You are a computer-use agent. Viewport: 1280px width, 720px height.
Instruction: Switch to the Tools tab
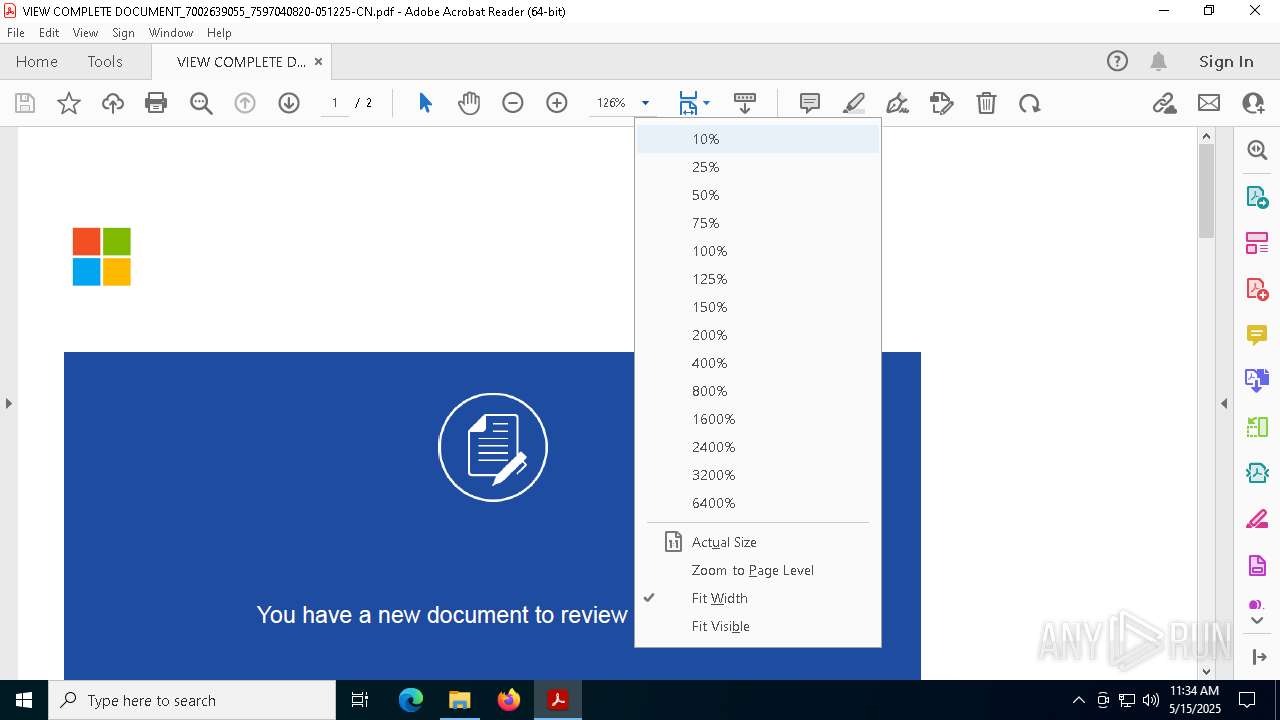[105, 61]
